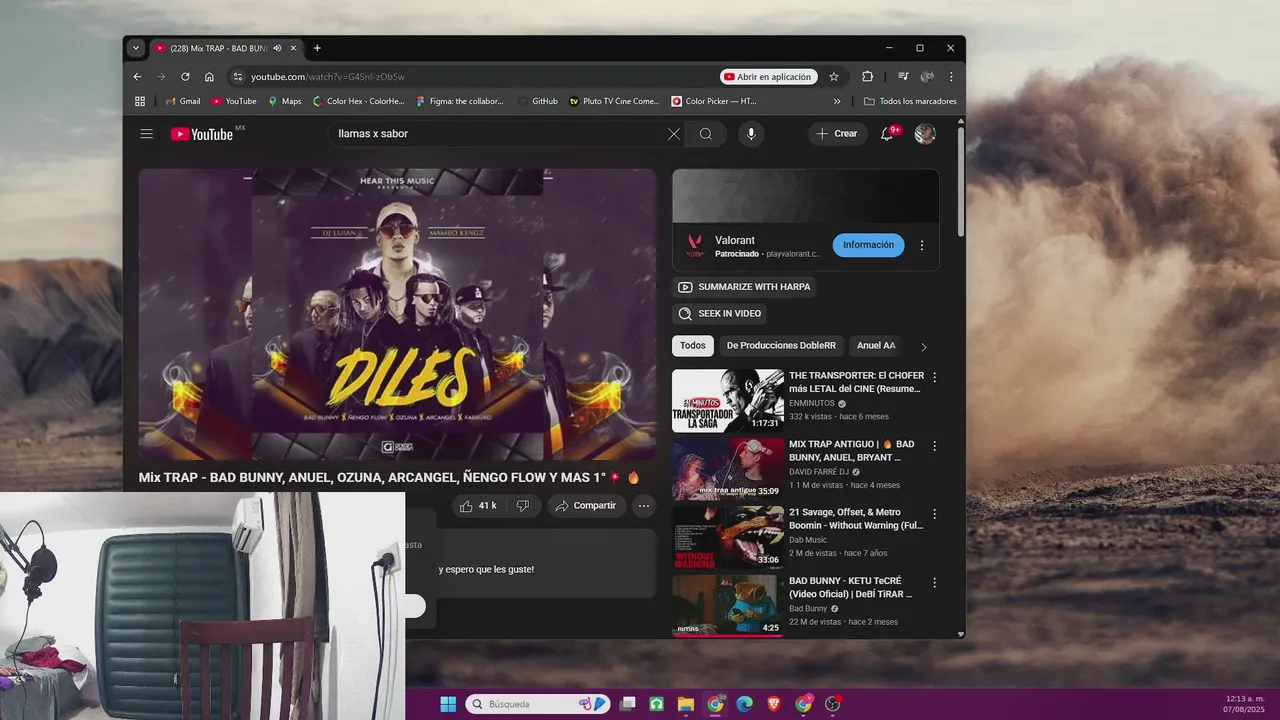Open the Color Hex bookmark
The image size is (1280, 720).
[x=359, y=101]
